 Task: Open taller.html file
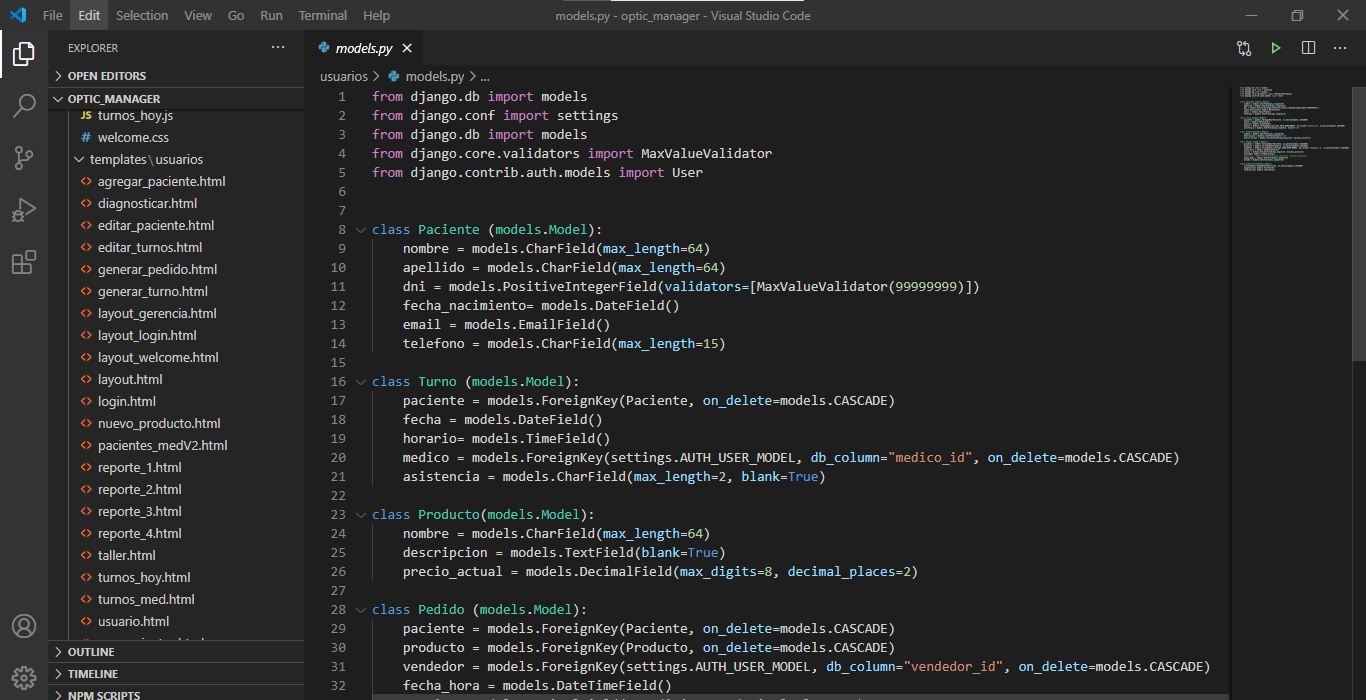(126, 556)
